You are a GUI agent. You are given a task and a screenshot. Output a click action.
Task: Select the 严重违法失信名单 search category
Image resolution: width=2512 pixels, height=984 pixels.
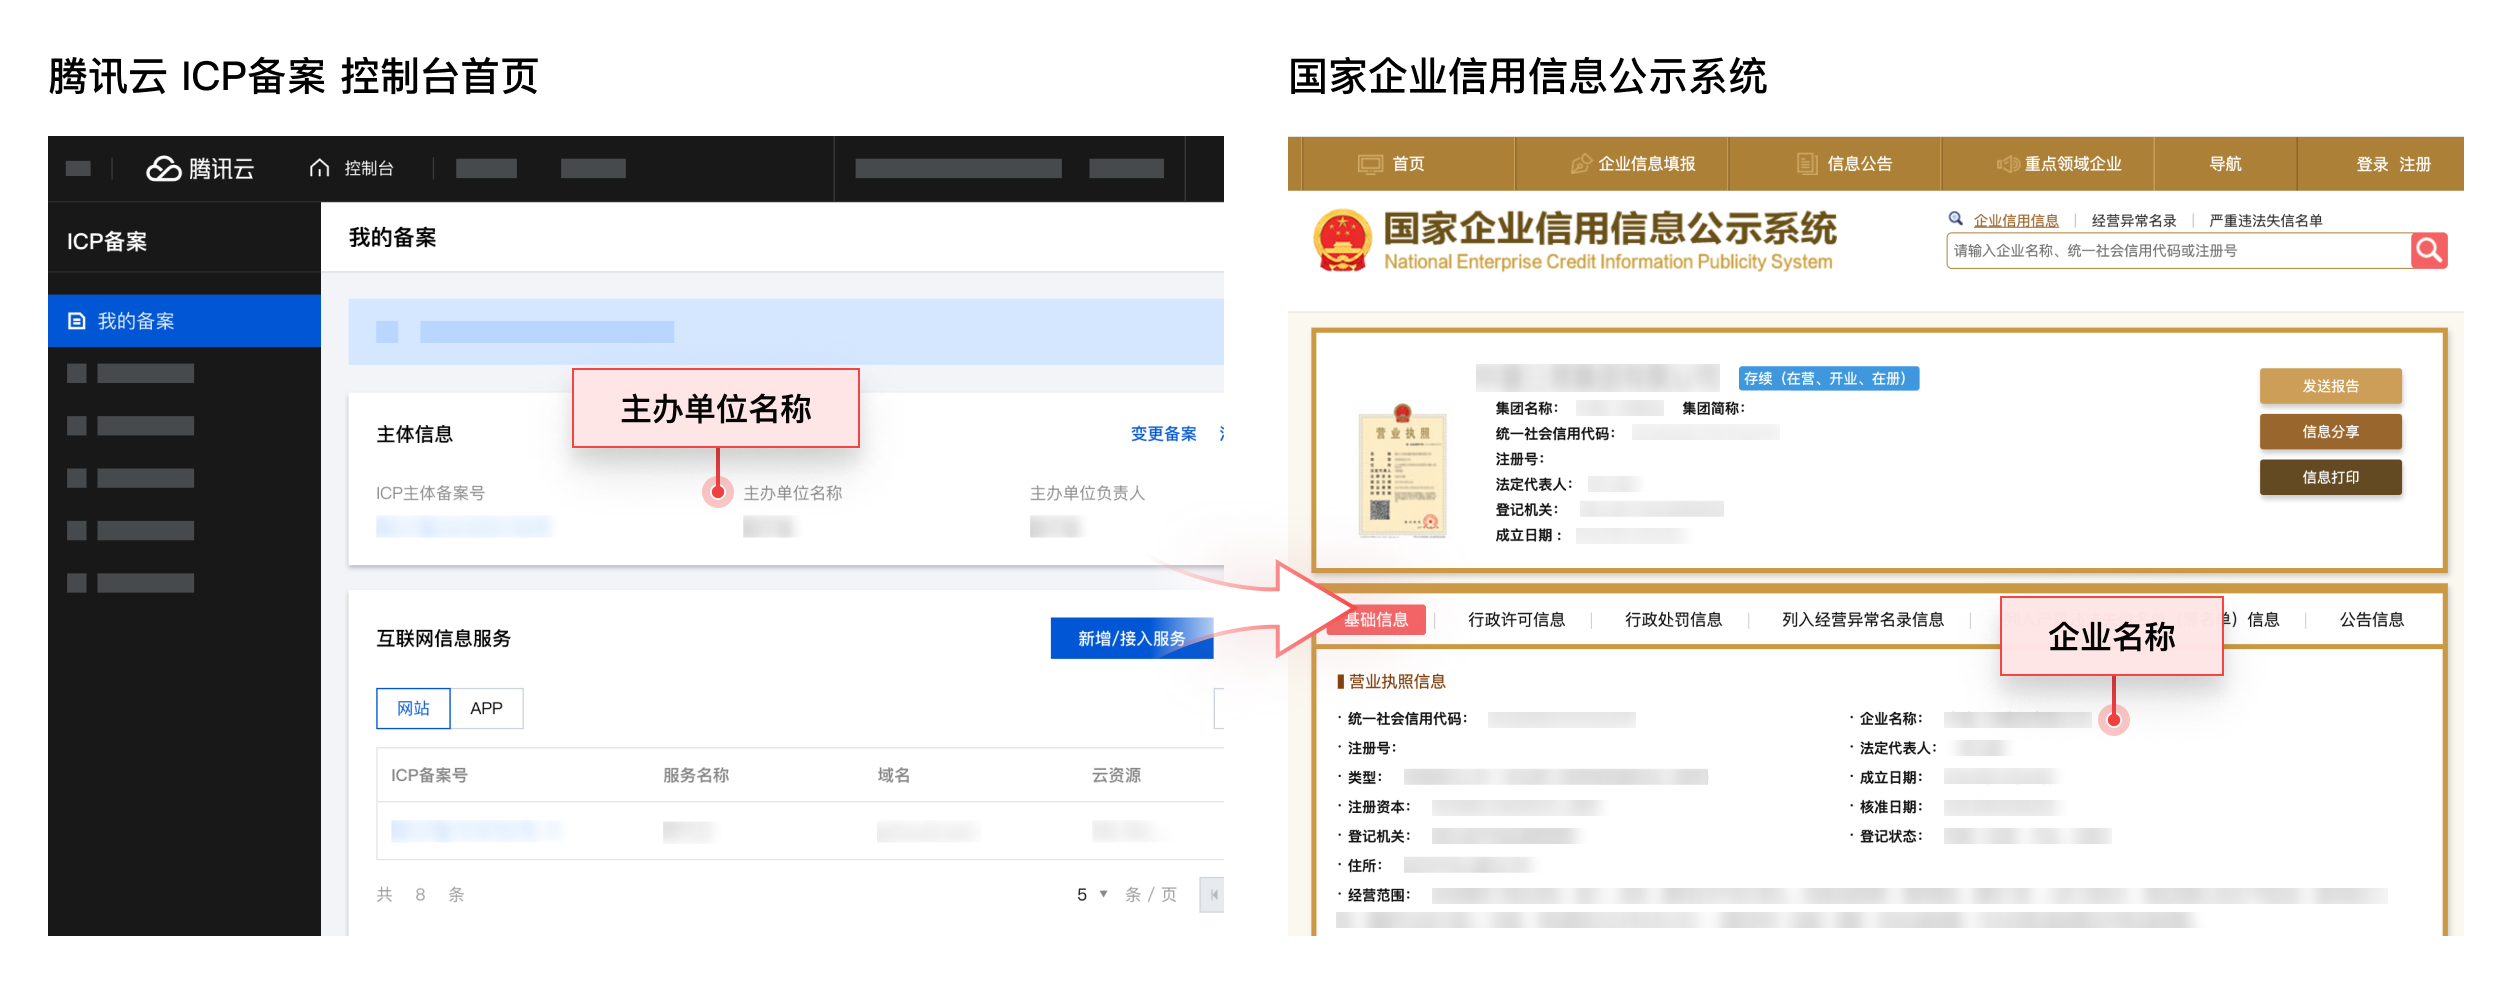2265,220
